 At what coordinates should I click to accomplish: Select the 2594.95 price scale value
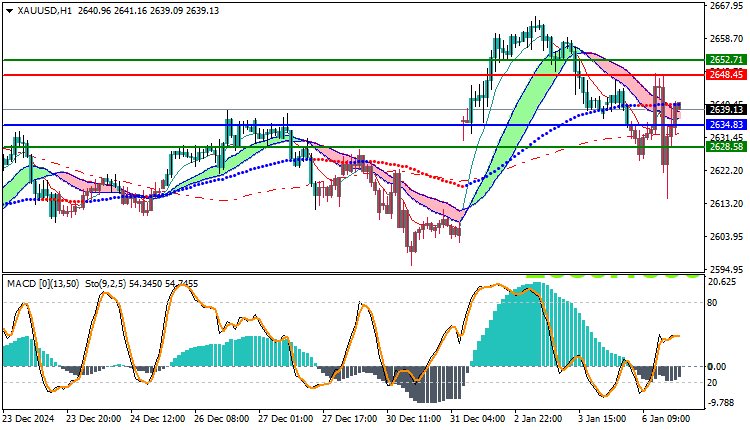pyautogui.click(x=726, y=270)
